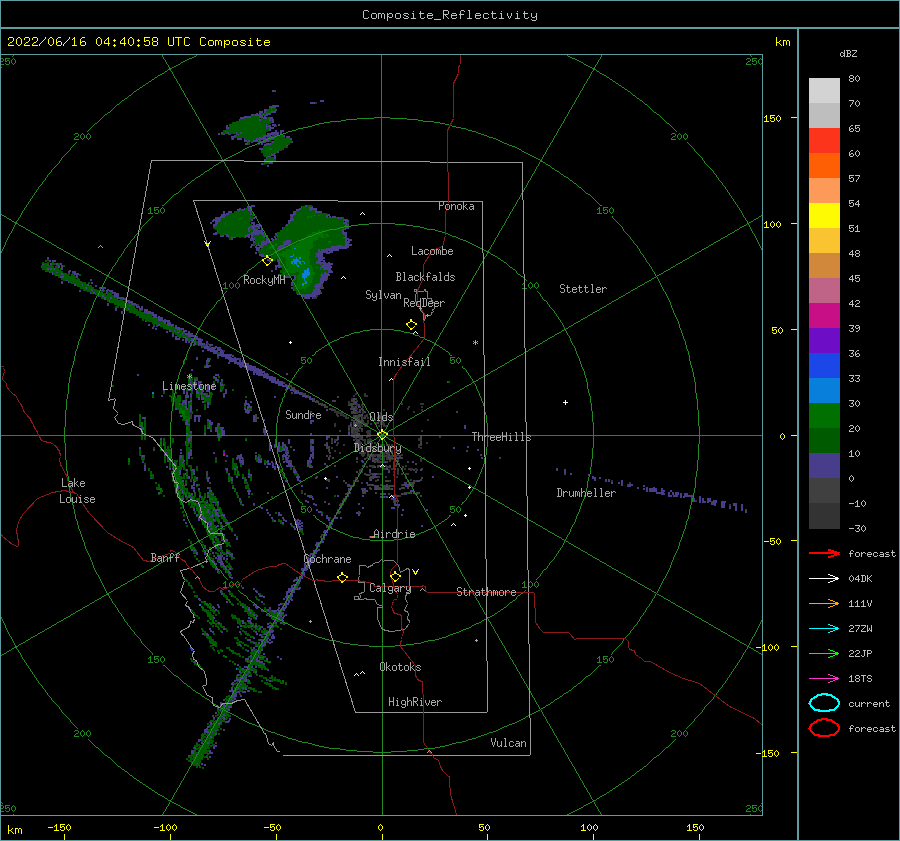This screenshot has height=841, width=900.
Task: Click the Sundre label
Action: click(x=303, y=414)
